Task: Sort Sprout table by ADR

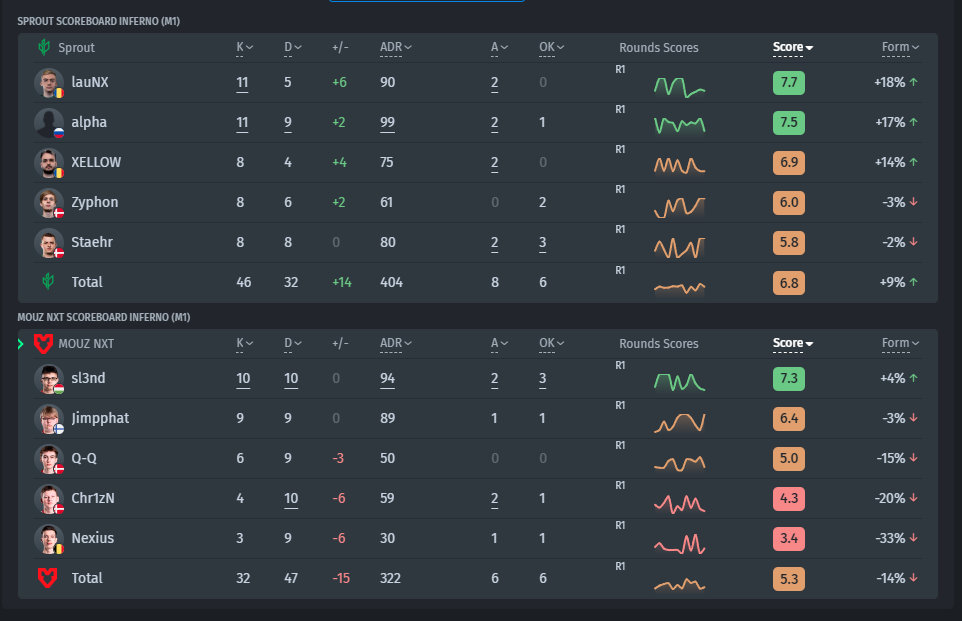Action: pyautogui.click(x=396, y=47)
